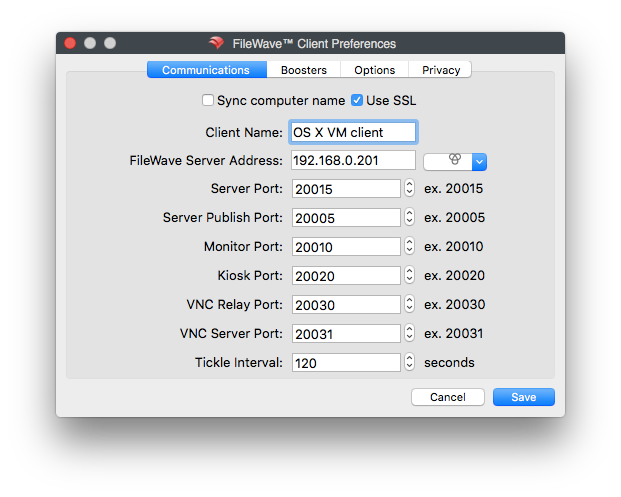Click the Kiosk Port stepper arrows
Screen dimensions: 621x497
click(410, 275)
